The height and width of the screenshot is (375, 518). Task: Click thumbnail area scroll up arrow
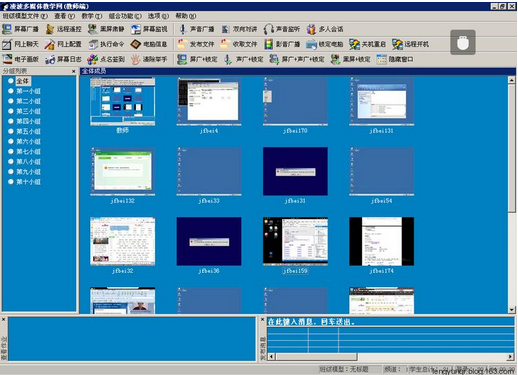coord(512,80)
